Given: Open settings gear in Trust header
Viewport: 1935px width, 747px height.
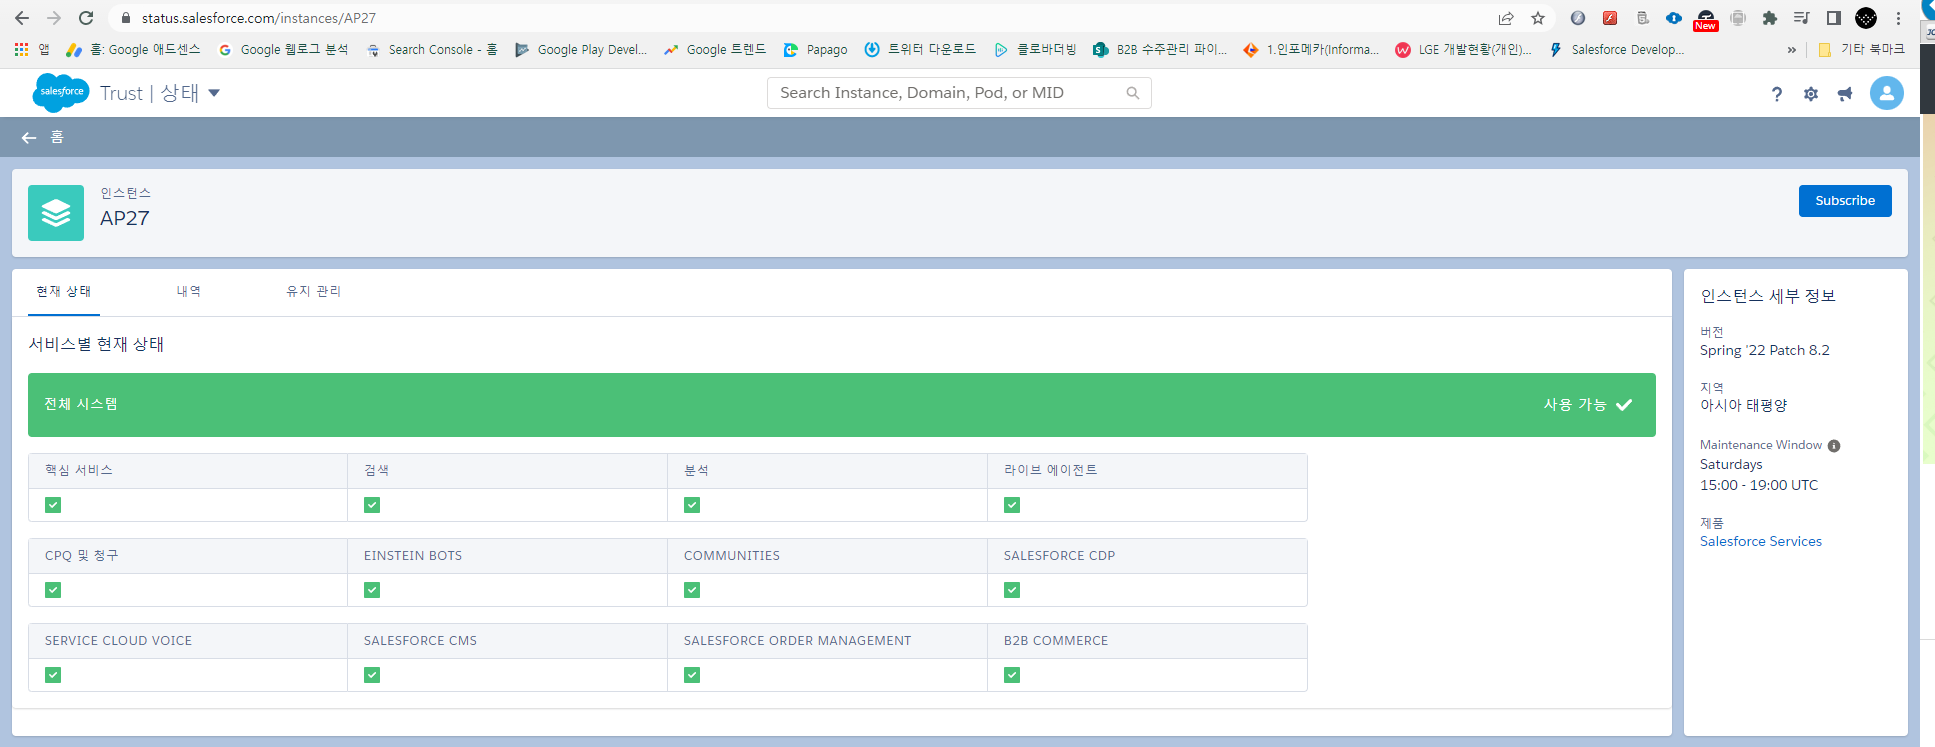Looking at the screenshot, I should (1811, 94).
